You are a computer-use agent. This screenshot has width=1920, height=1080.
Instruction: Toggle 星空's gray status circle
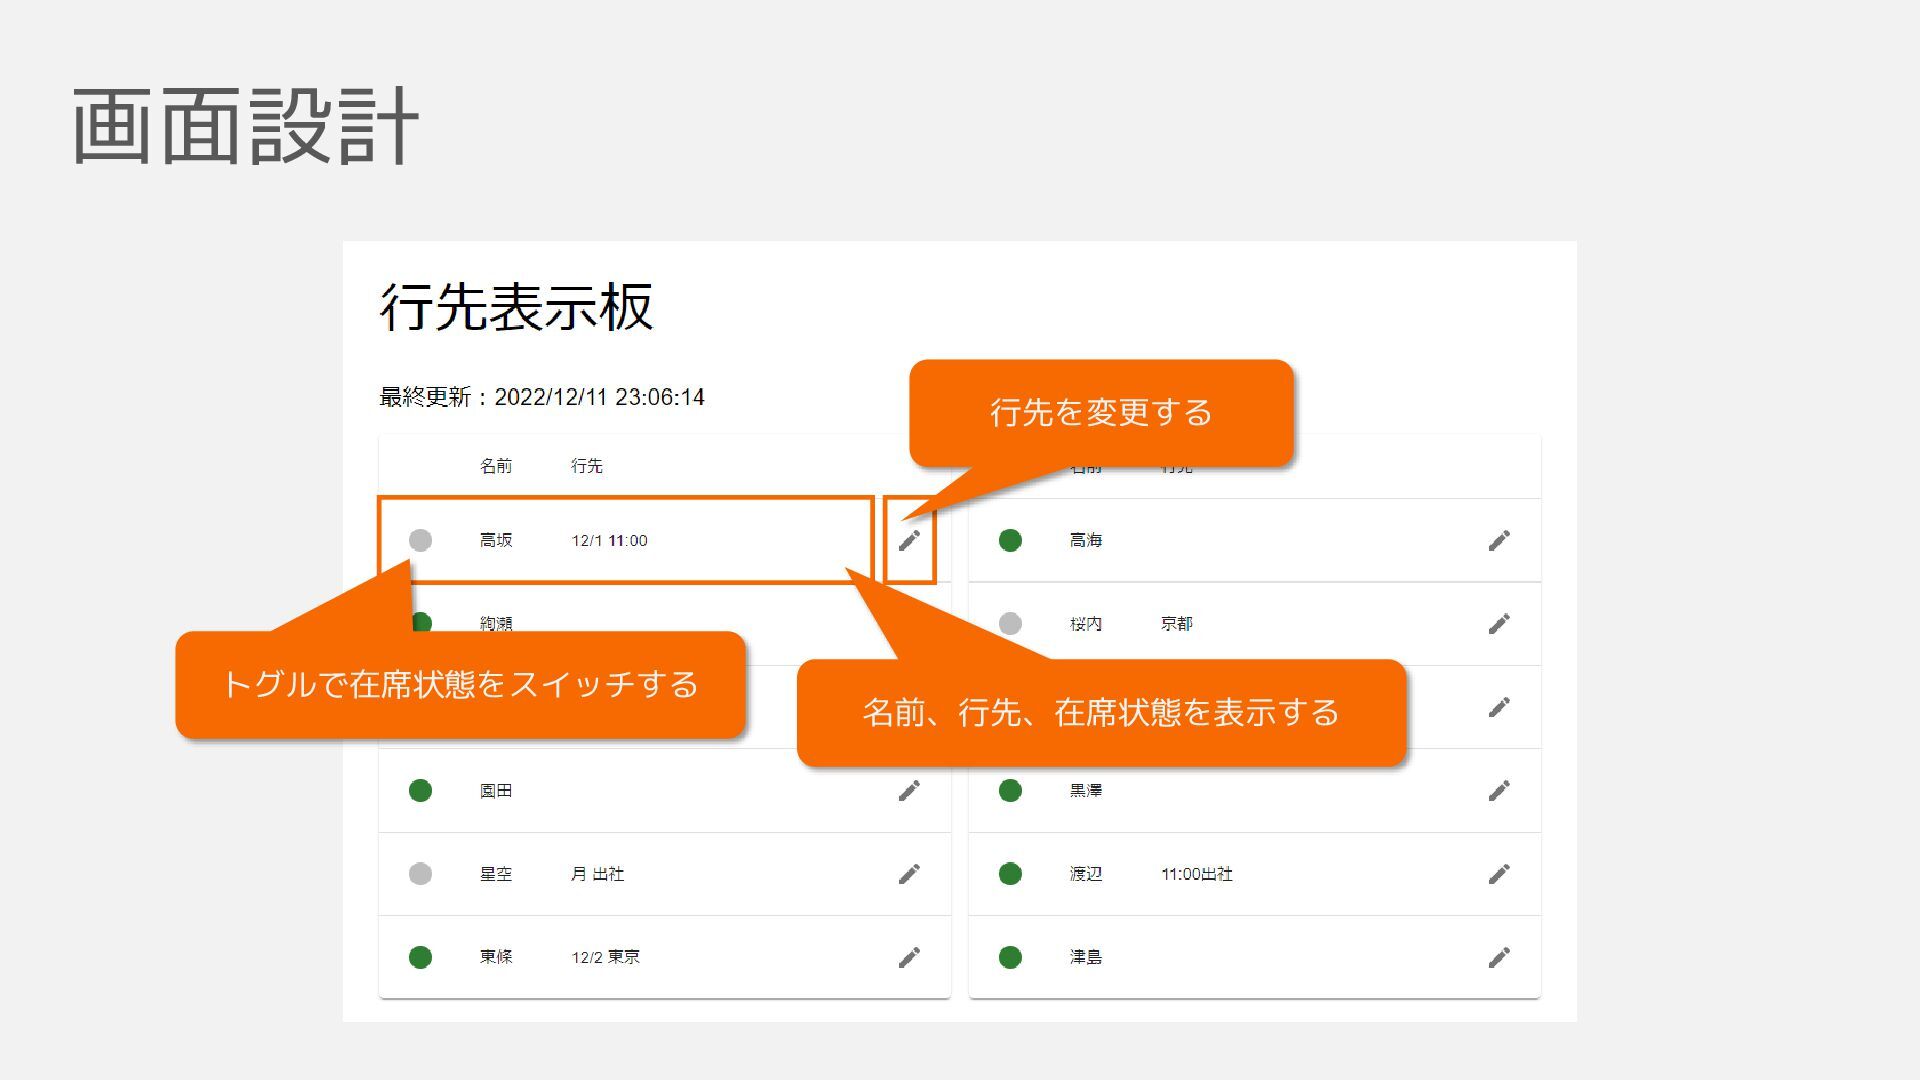tap(420, 874)
